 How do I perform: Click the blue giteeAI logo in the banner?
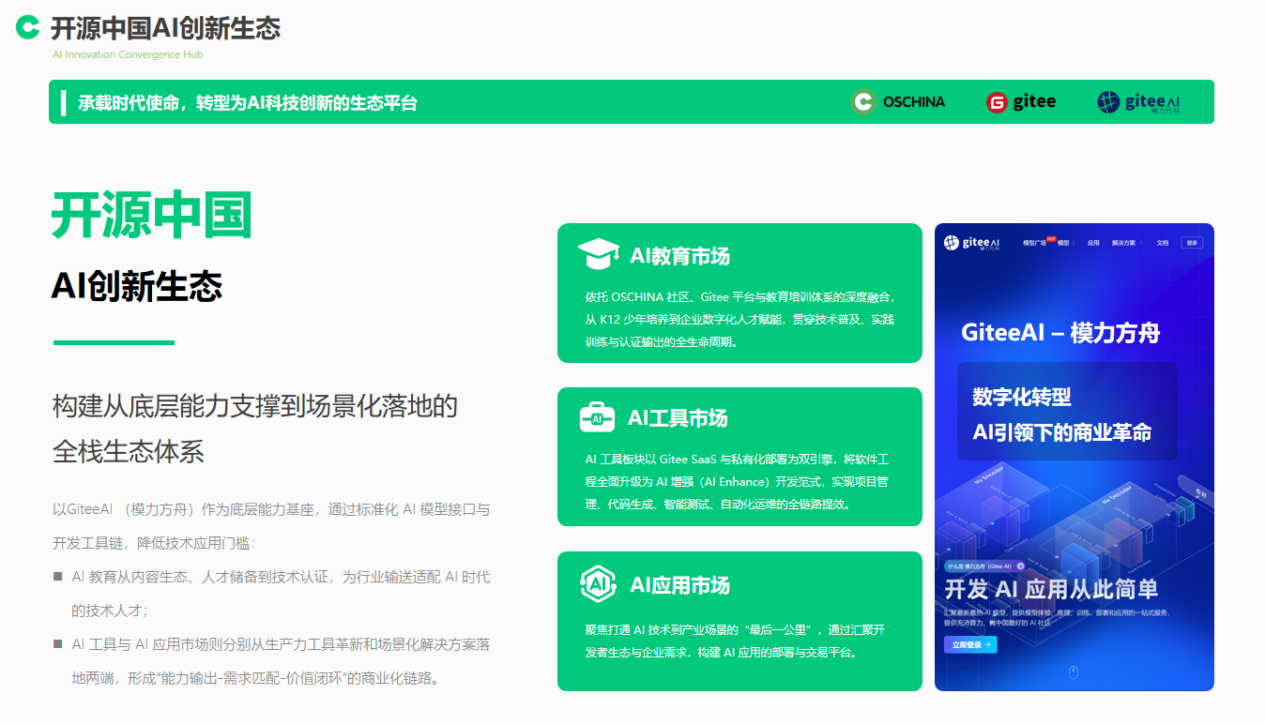[1139, 102]
